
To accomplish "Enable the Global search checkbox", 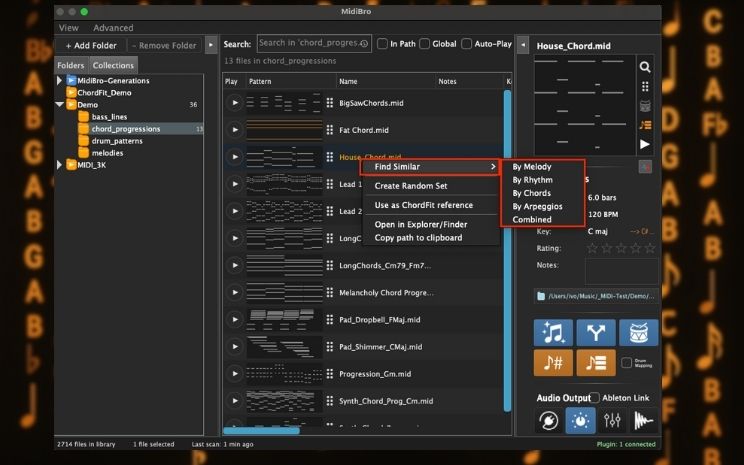I will [x=425, y=44].
